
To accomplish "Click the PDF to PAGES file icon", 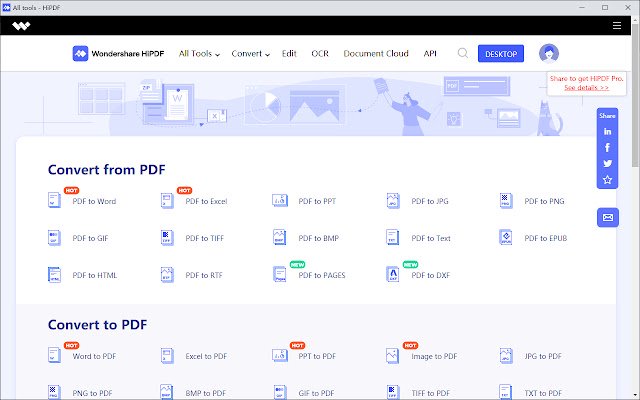I will point(280,274).
